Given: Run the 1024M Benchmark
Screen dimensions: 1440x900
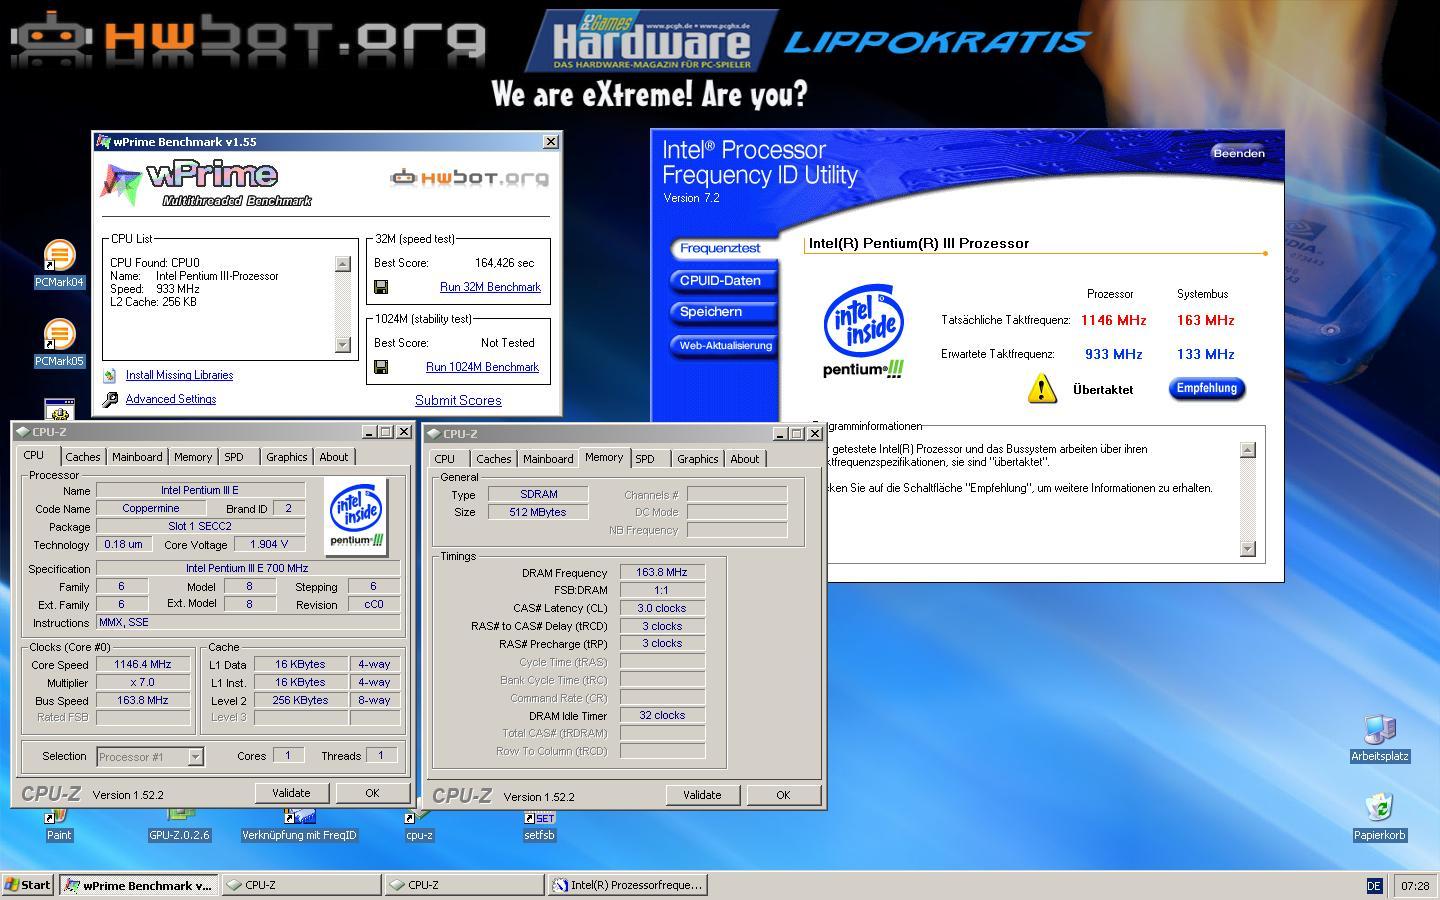Looking at the screenshot, I should click(482, 367).
